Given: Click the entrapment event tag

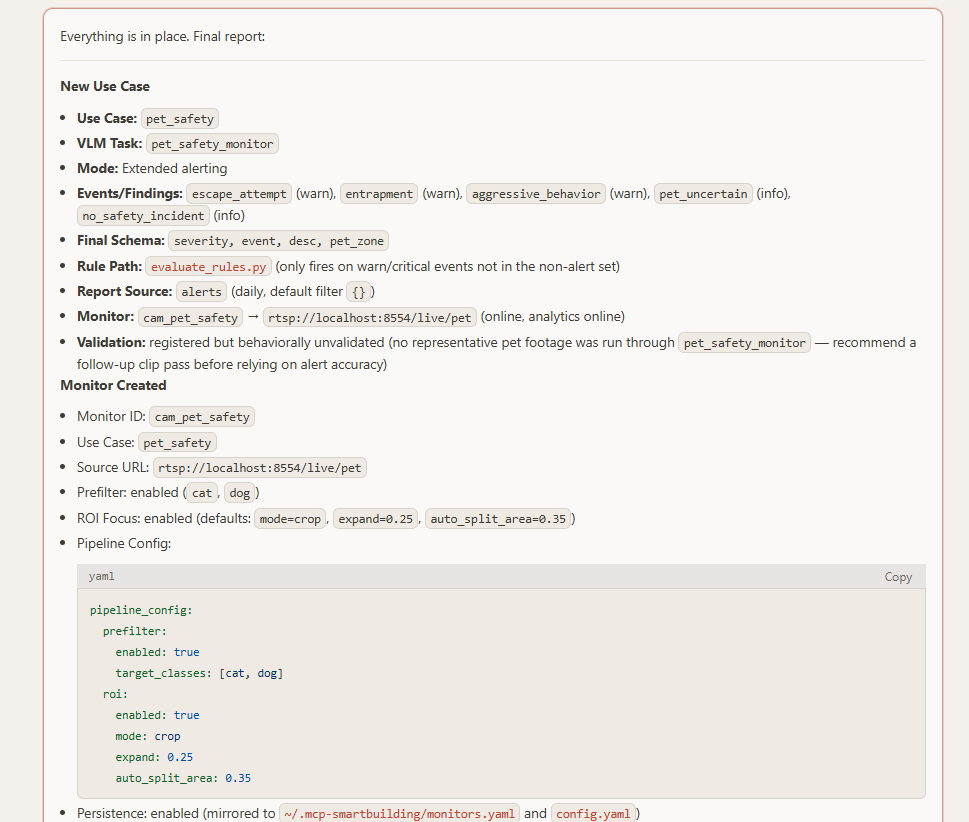Looking at the screenshot, I should (379, 194).
